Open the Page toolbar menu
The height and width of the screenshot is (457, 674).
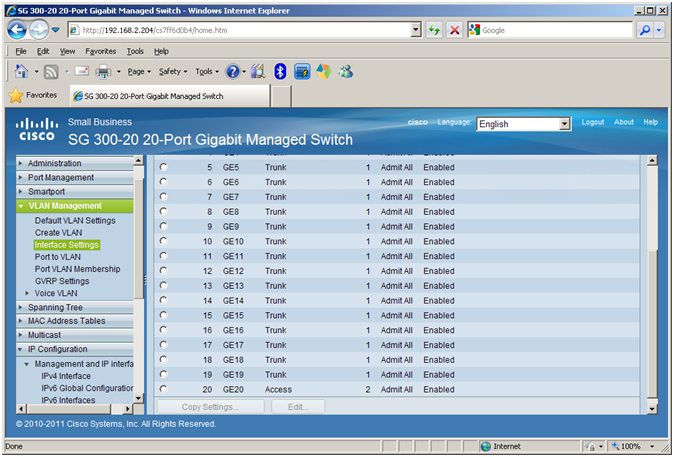pyautogui.click(x=139, y=72)
